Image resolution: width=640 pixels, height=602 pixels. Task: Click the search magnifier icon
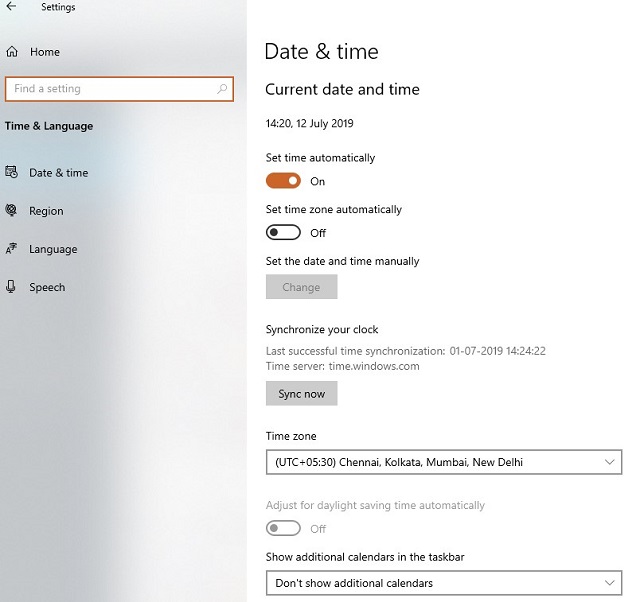click(x=222, y=89)
